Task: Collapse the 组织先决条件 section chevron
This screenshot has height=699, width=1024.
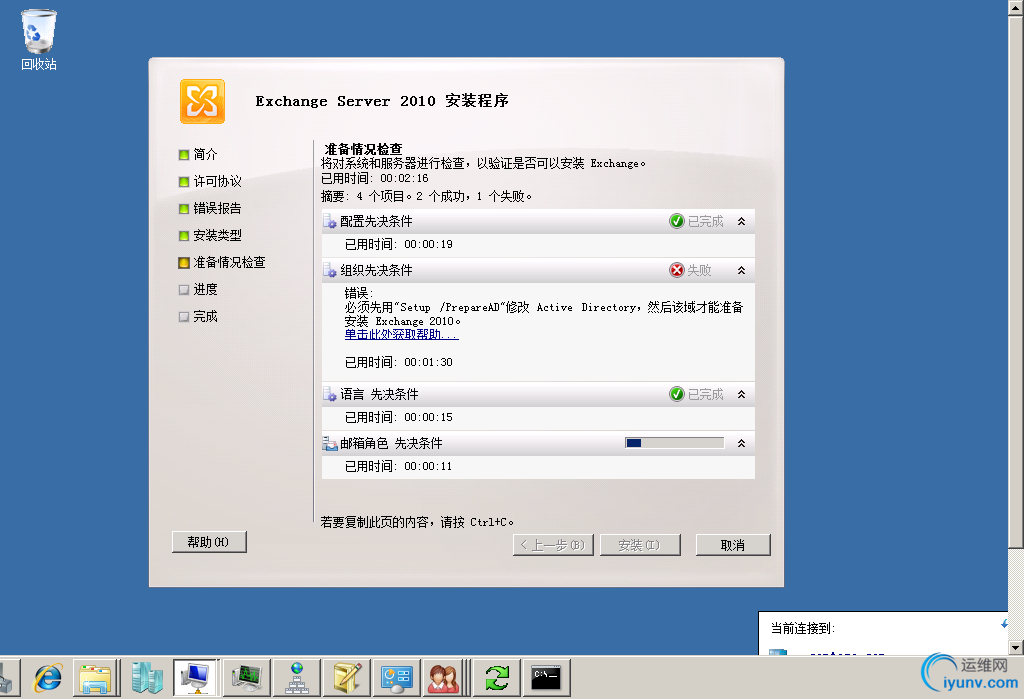Action: pos(741,269)
